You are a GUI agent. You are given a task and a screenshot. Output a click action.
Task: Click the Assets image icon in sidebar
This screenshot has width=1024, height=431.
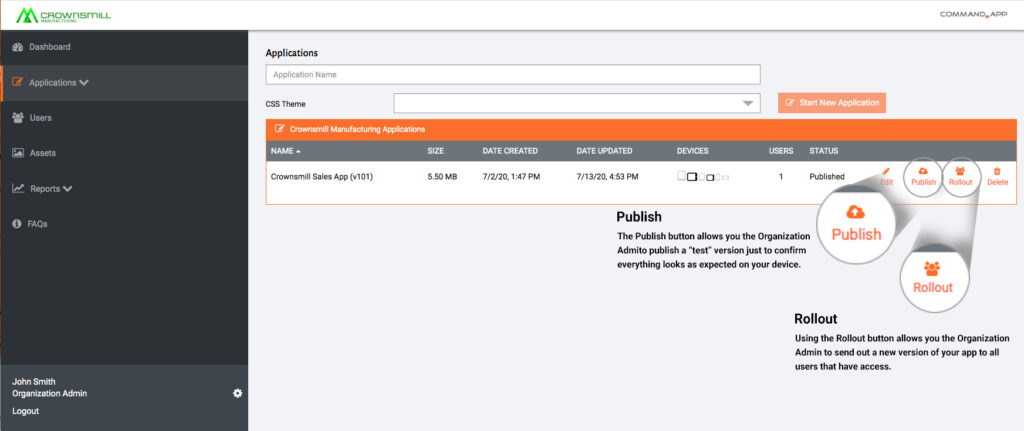coord(18,153)
